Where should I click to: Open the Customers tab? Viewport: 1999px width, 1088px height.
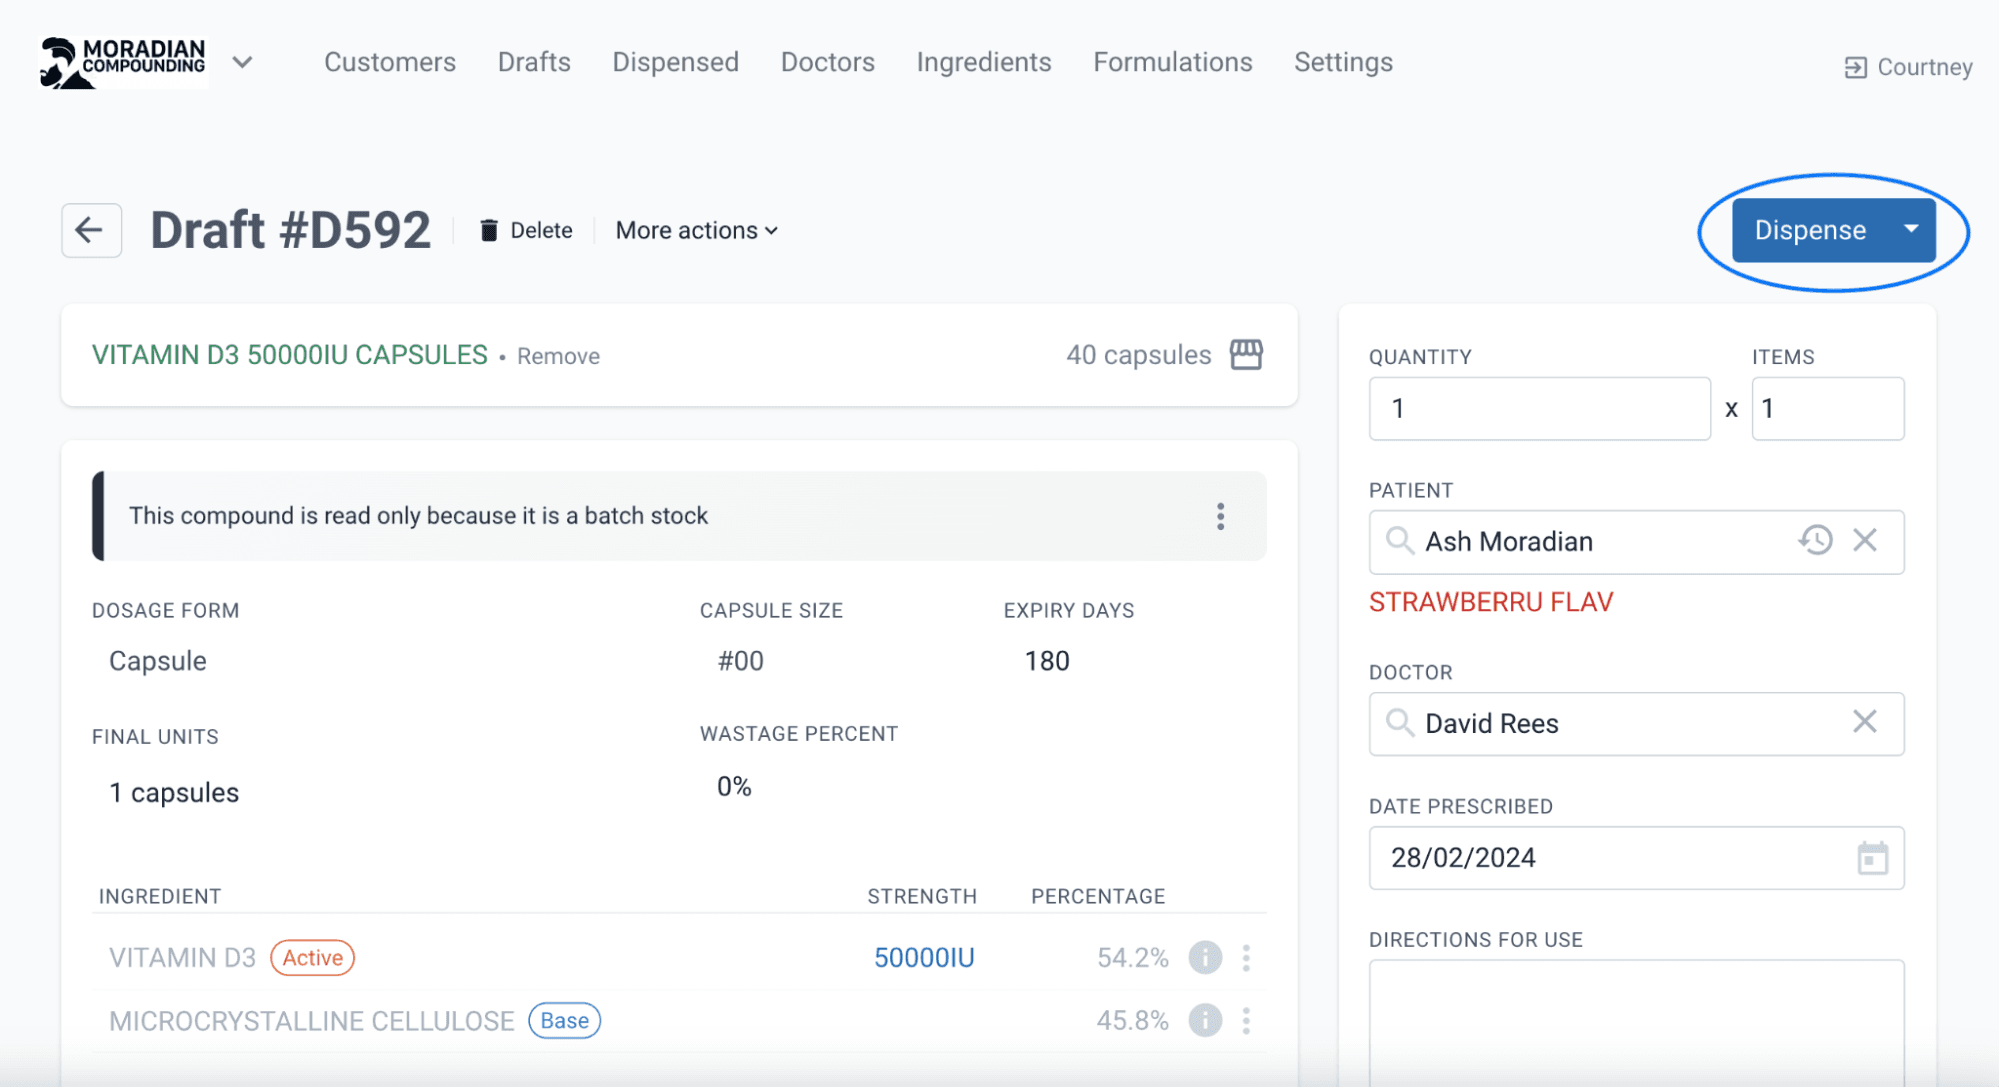390,62
